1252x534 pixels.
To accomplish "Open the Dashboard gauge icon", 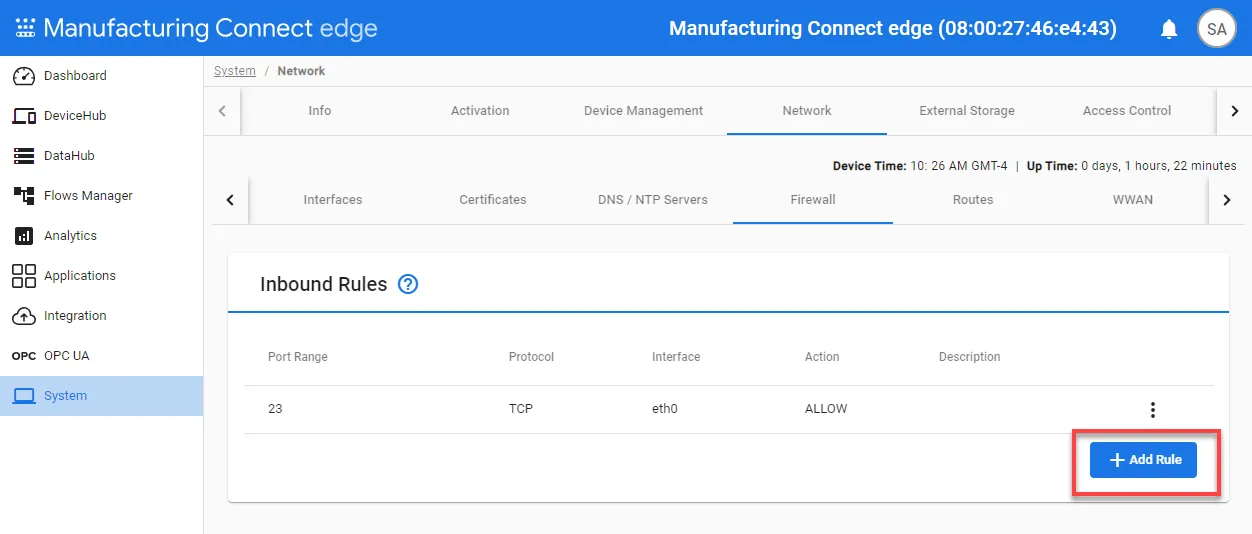I will point(24,76).
